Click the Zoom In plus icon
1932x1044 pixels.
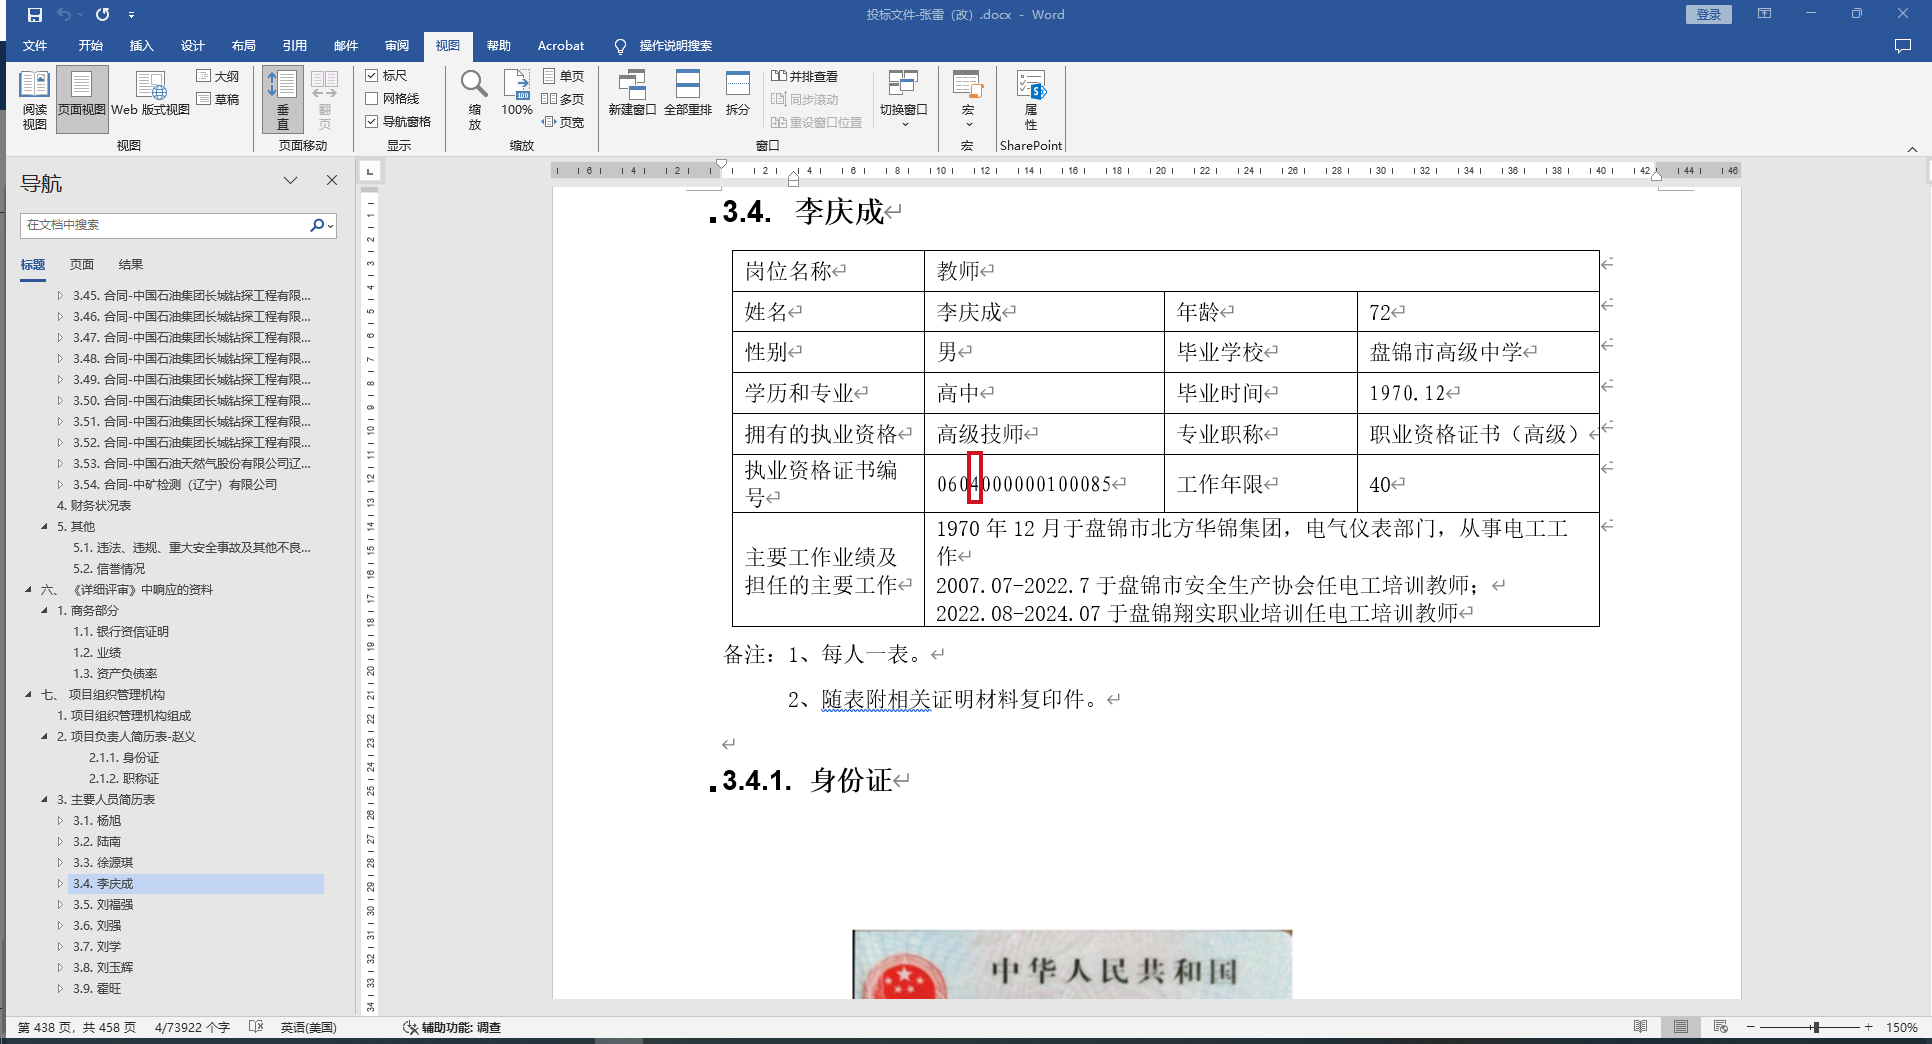1868,1027
